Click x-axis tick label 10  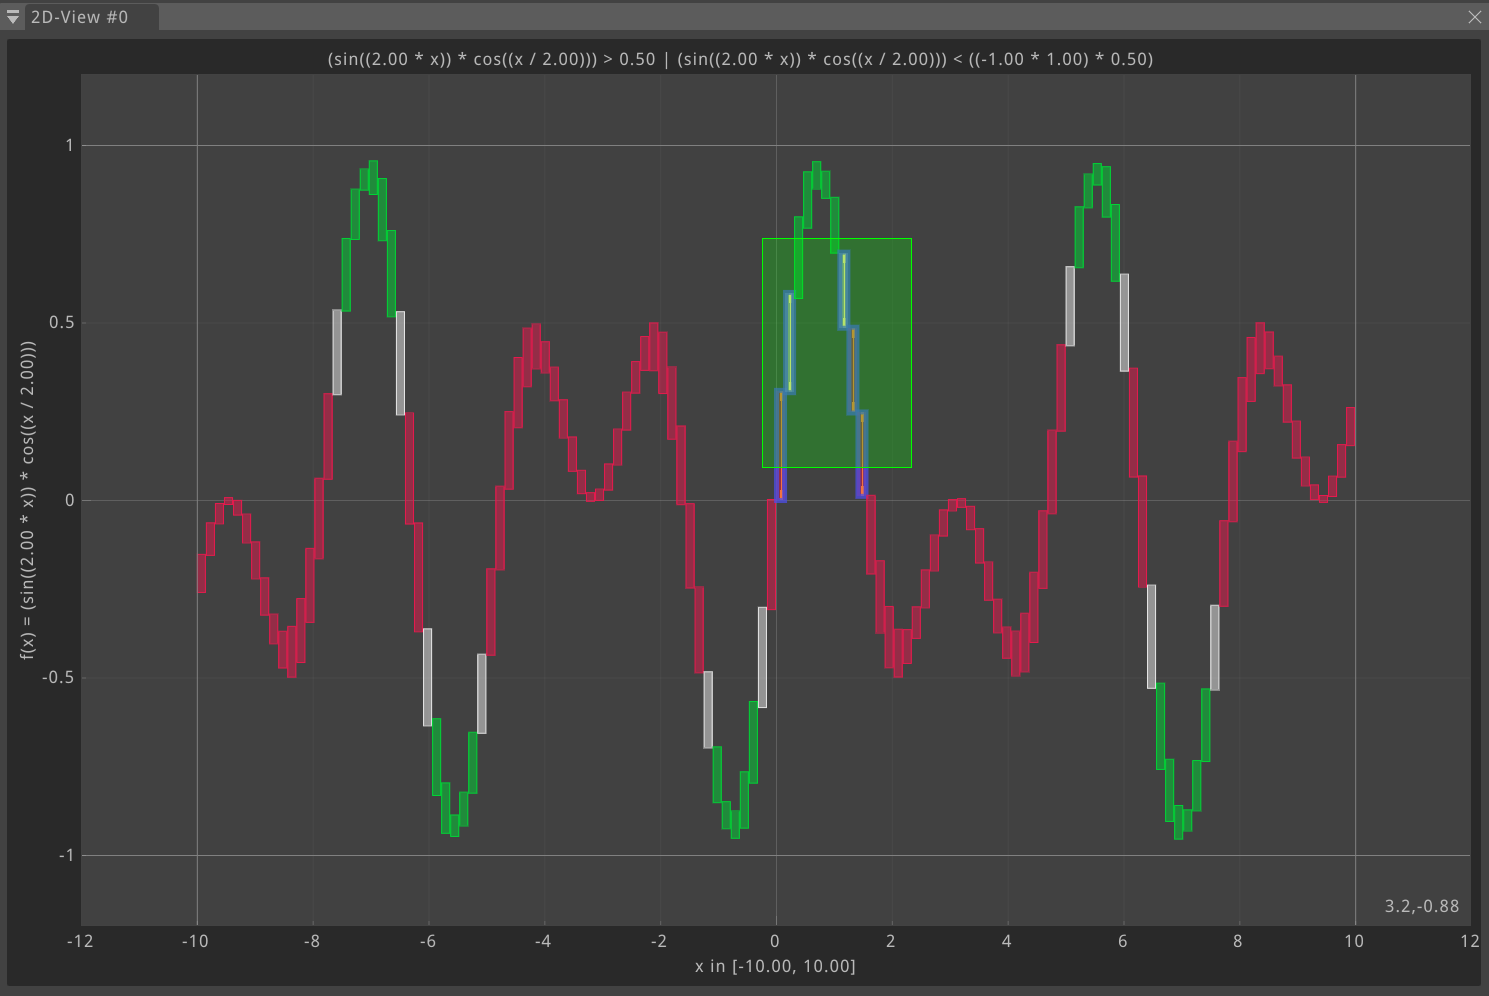click(1354, 941)
